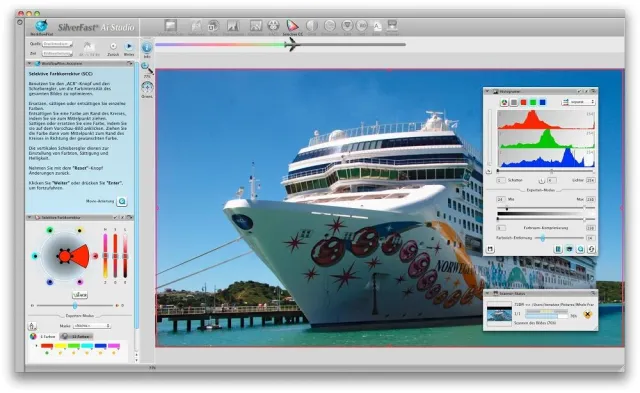Screen dimensions: 640x393
Task: Show only blue histogram channel
Action: (542, 102)
